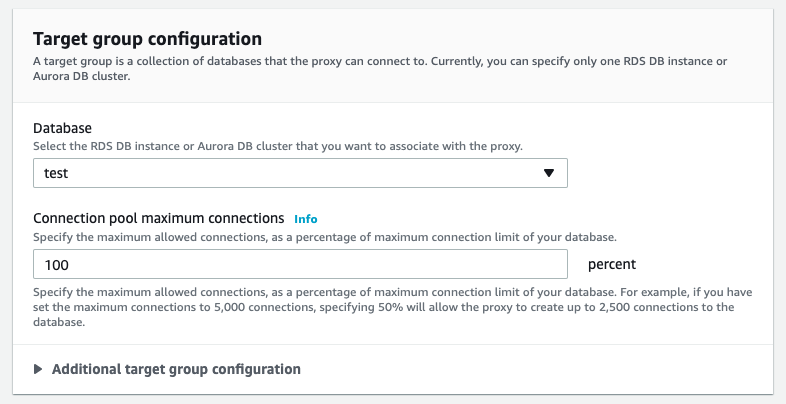Image resolution: width=786 pixels, height=404 pixels.
Task: Expand Additional target group configuration triangle
Action: (x=38, y=369)
